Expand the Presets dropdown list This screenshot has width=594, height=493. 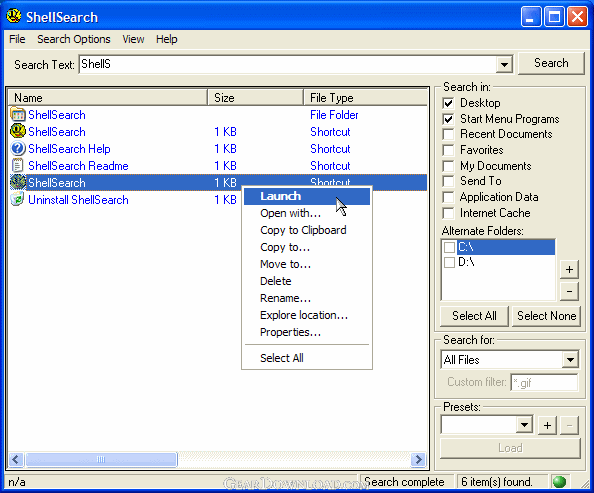[x=524, y=425]
